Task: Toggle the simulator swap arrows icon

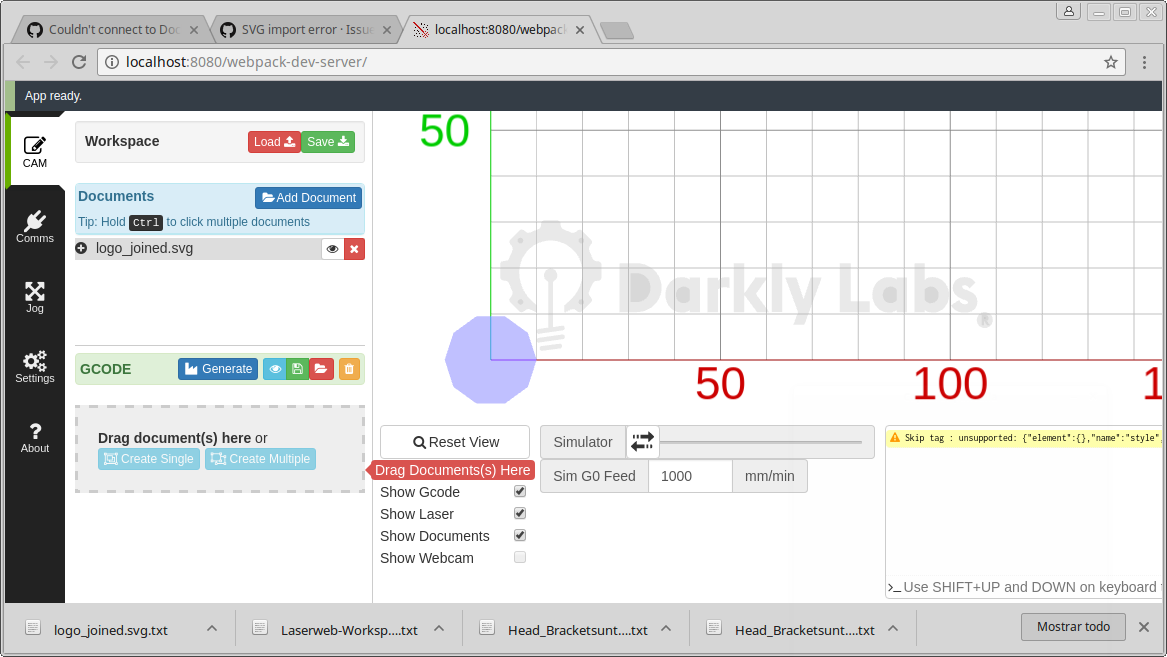Action: (642, 441)
